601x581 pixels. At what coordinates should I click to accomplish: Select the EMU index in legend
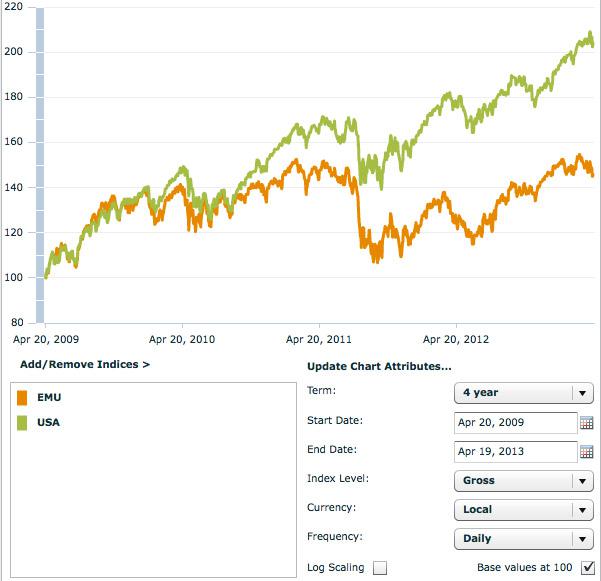click(49, 398)
